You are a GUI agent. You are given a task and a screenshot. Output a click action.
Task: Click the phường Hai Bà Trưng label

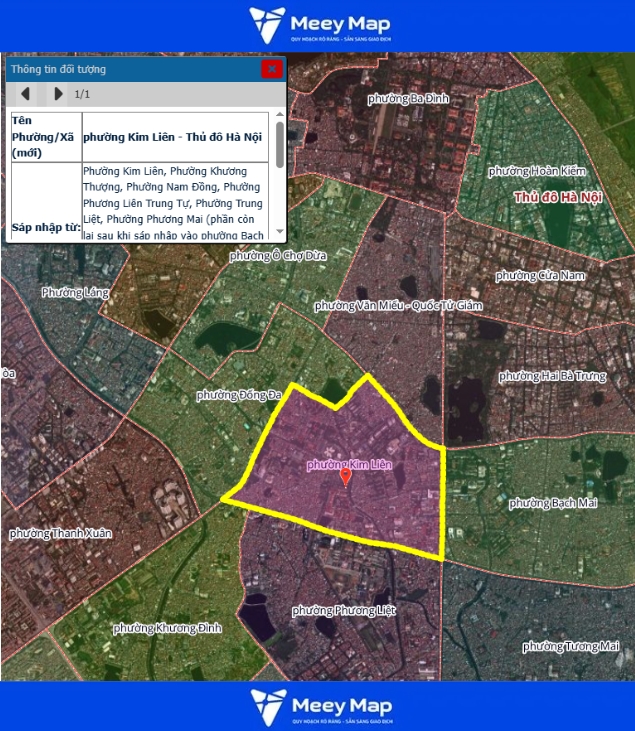552,376
